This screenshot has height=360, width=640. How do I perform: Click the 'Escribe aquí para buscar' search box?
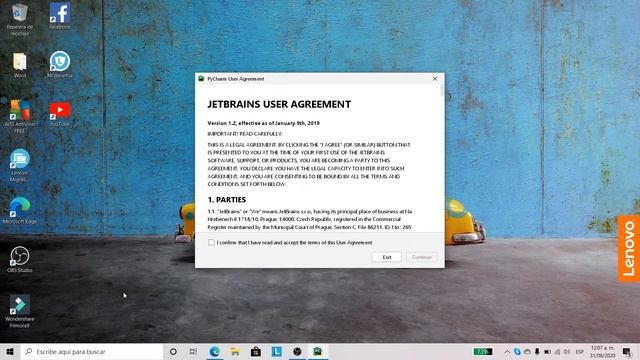(x=92, y=351)
